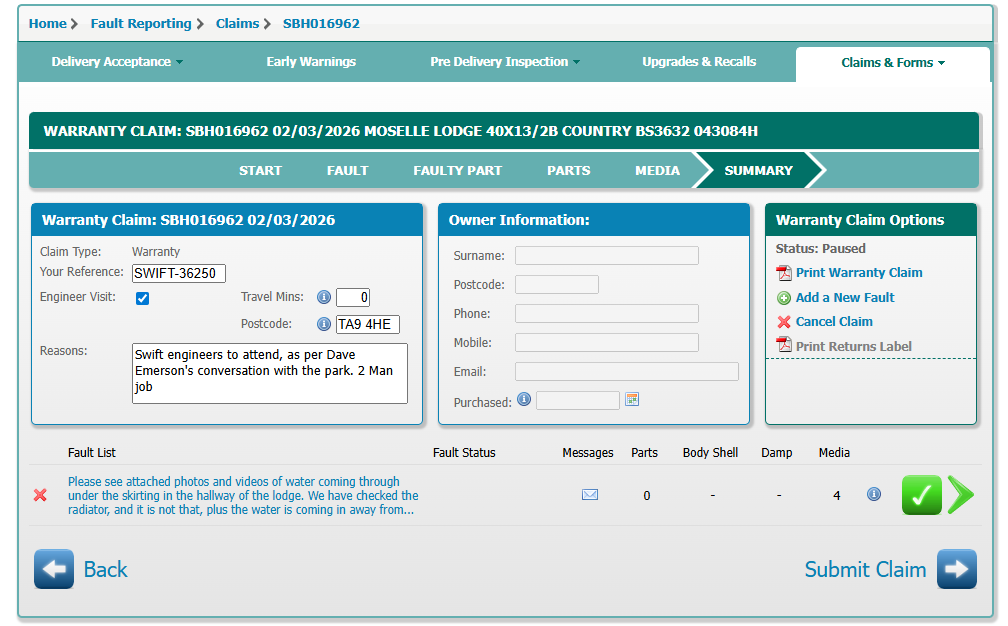This screenshot has width=1008, height=626.
Task: Open the water leak fault description link
Action: (243, 496)
